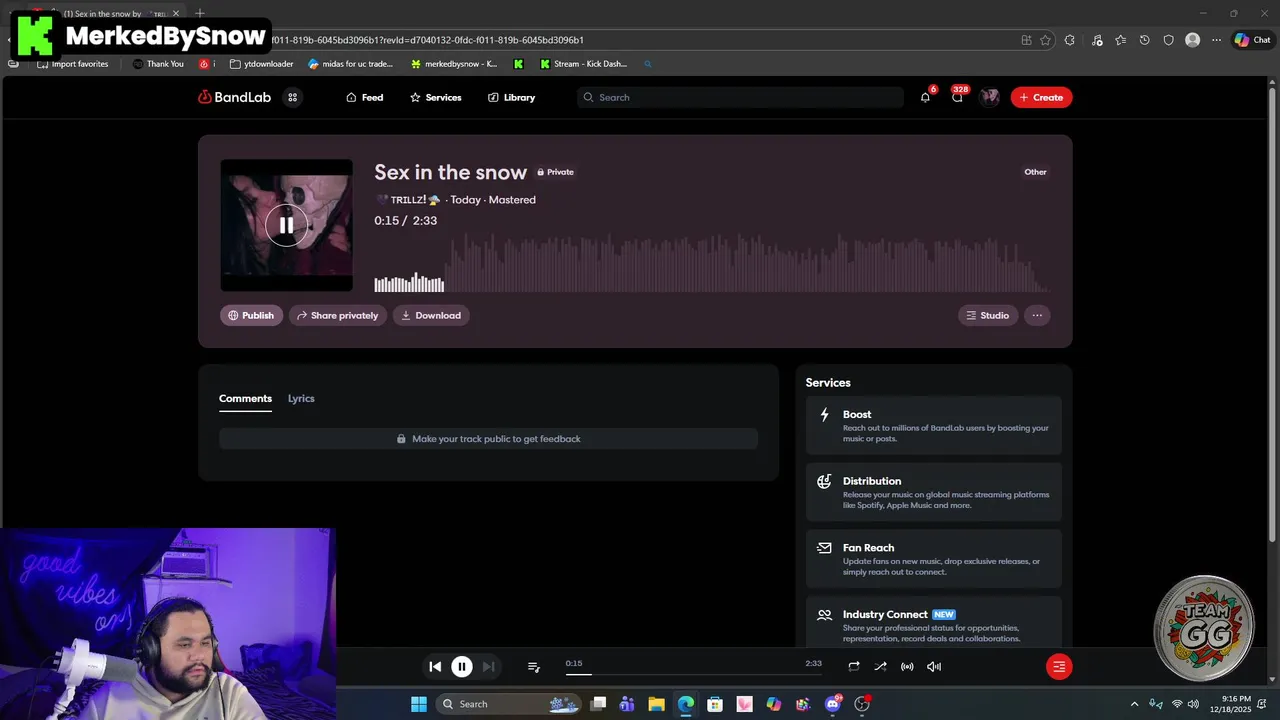Click the BandLab search field
The image size is (1280, 720).
740,97
